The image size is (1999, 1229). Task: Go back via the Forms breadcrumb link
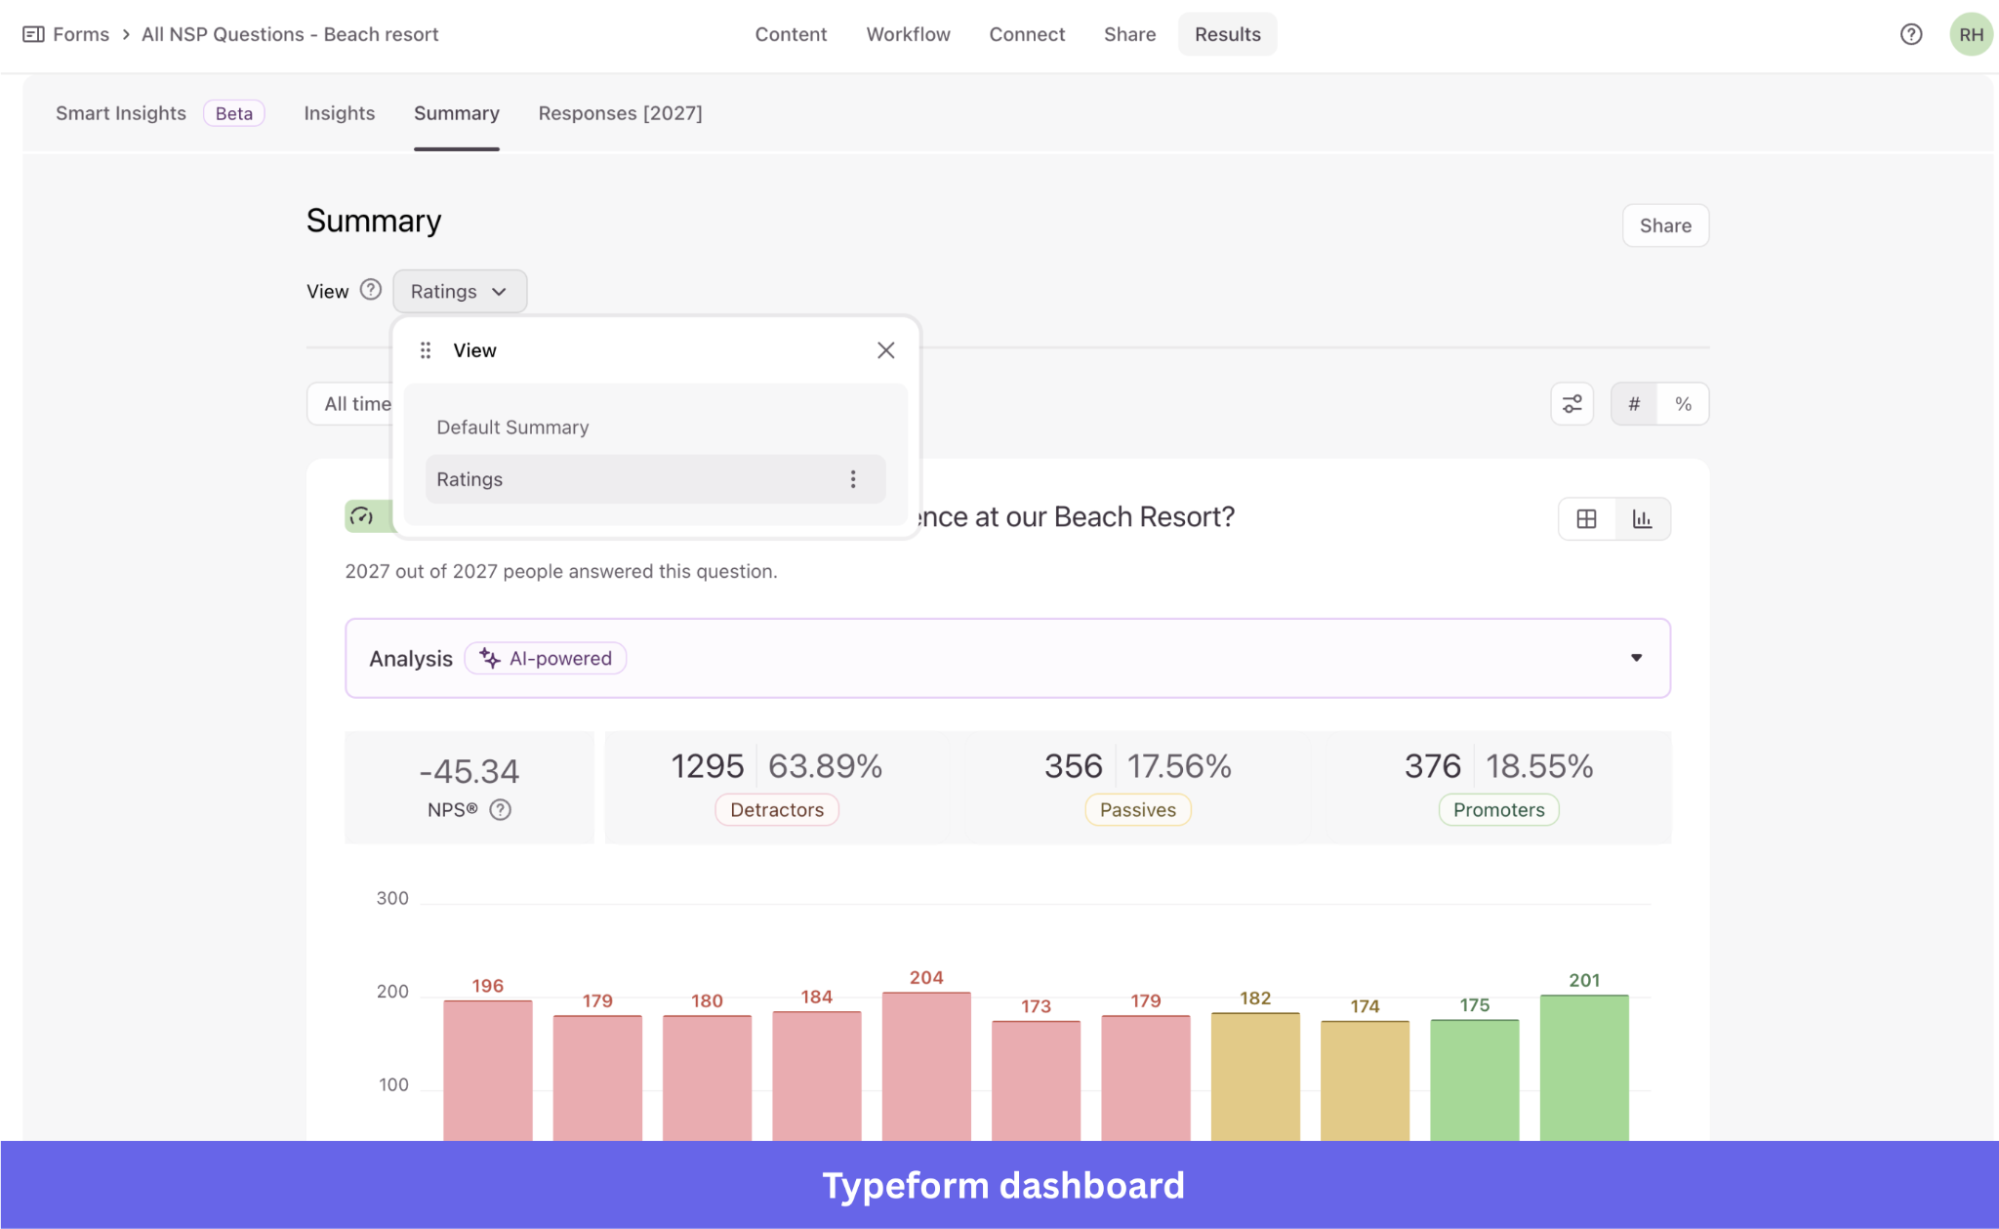click(x=82, y=33)
